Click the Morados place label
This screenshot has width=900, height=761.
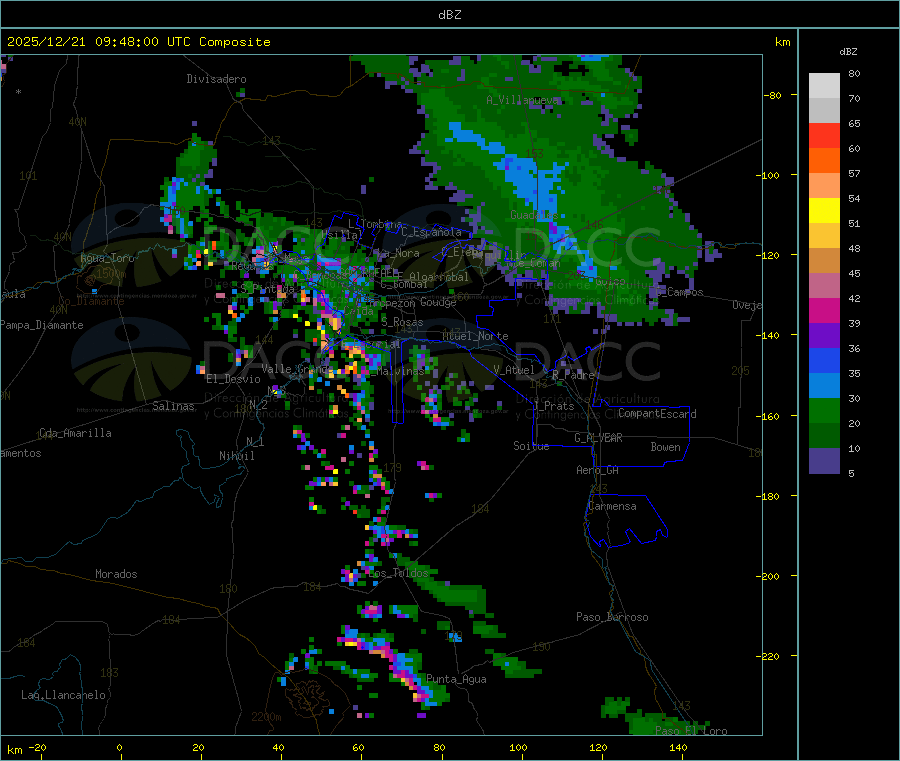[116, 574]
